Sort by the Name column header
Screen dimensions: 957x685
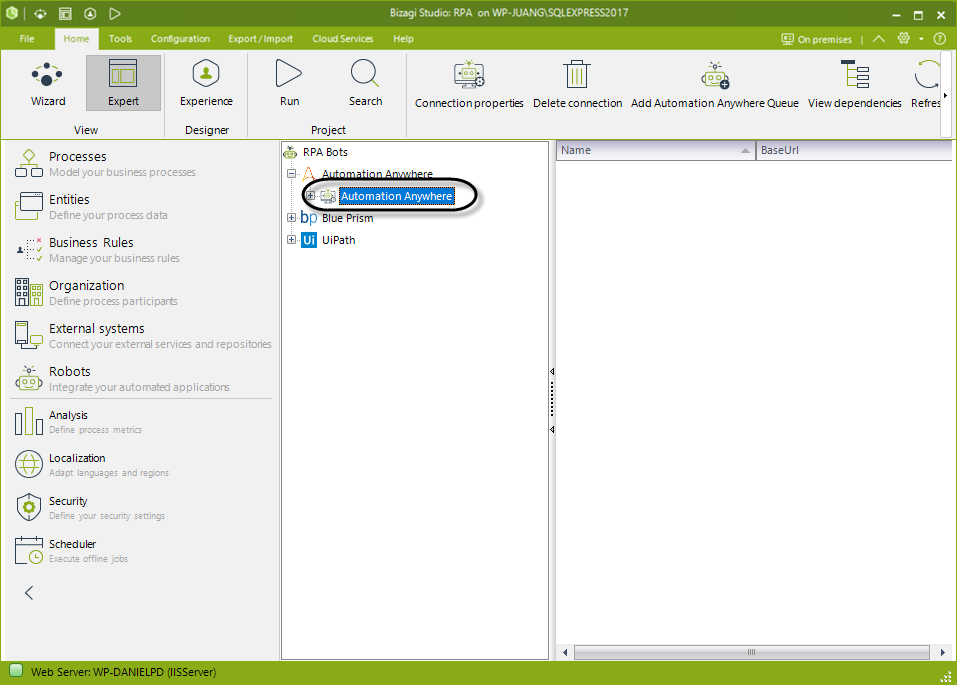[655, 150]
